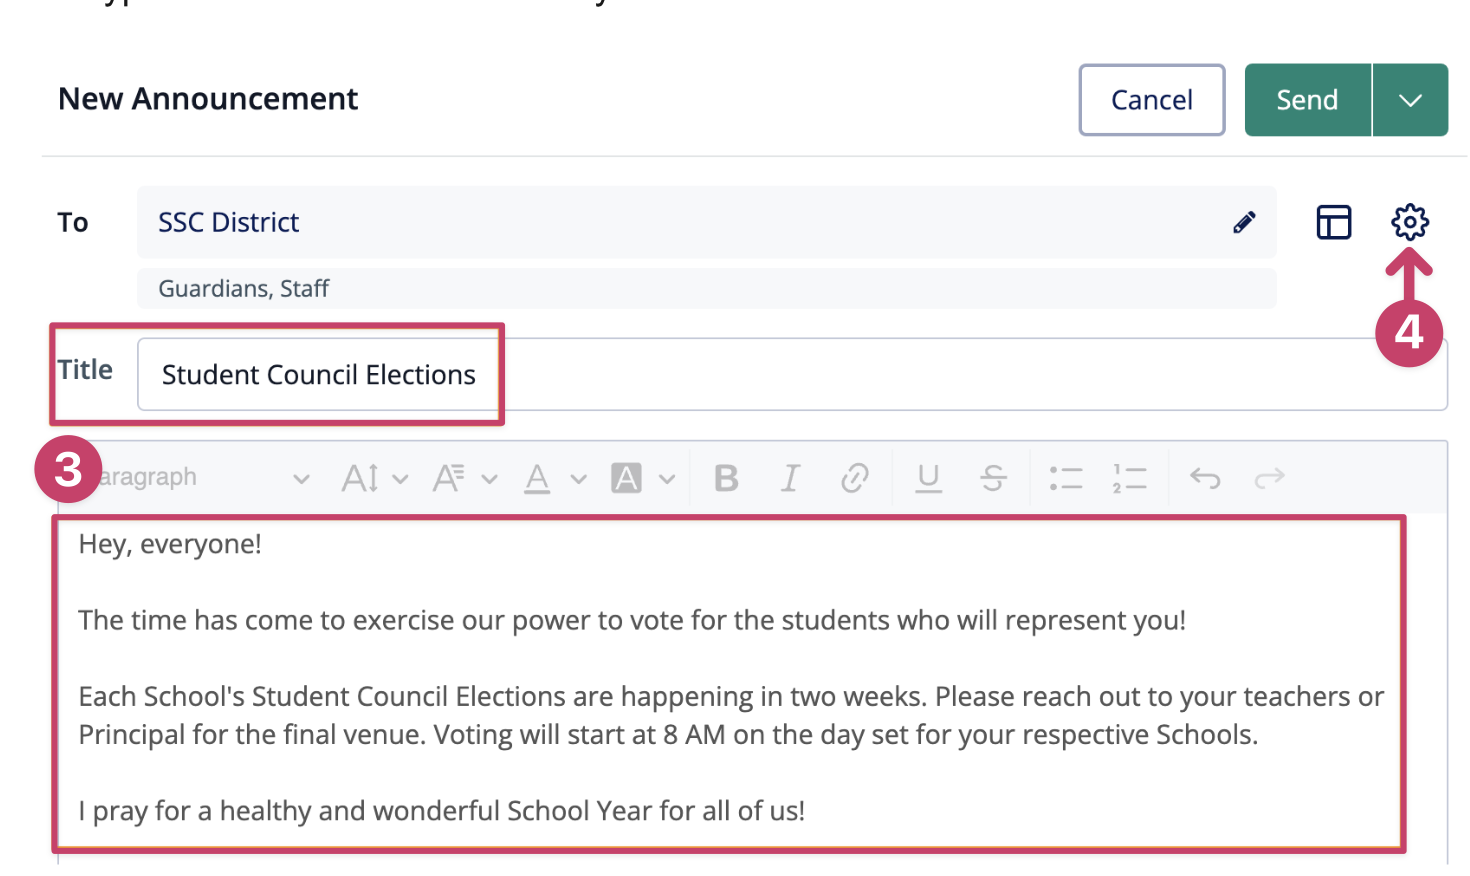Image resolution: width=1470 pixels, height=876 pixels.
Task: Open the template layout icon
Action: 1333,222
